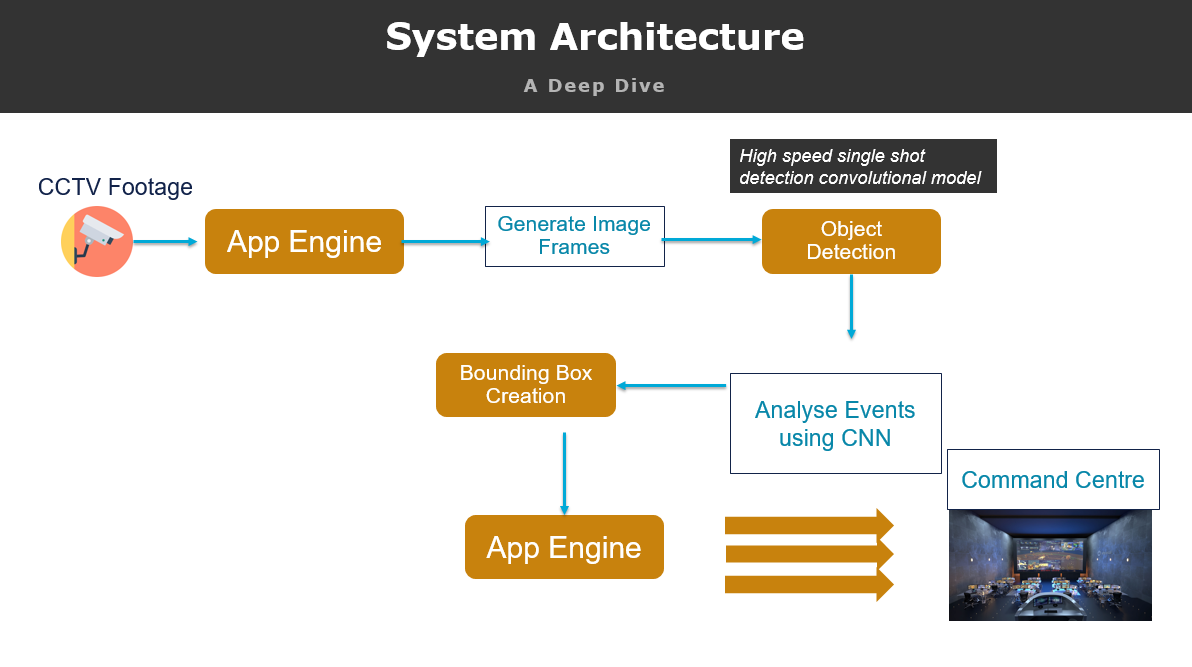
Task: Click the Object Detection block
Action: 851,241
